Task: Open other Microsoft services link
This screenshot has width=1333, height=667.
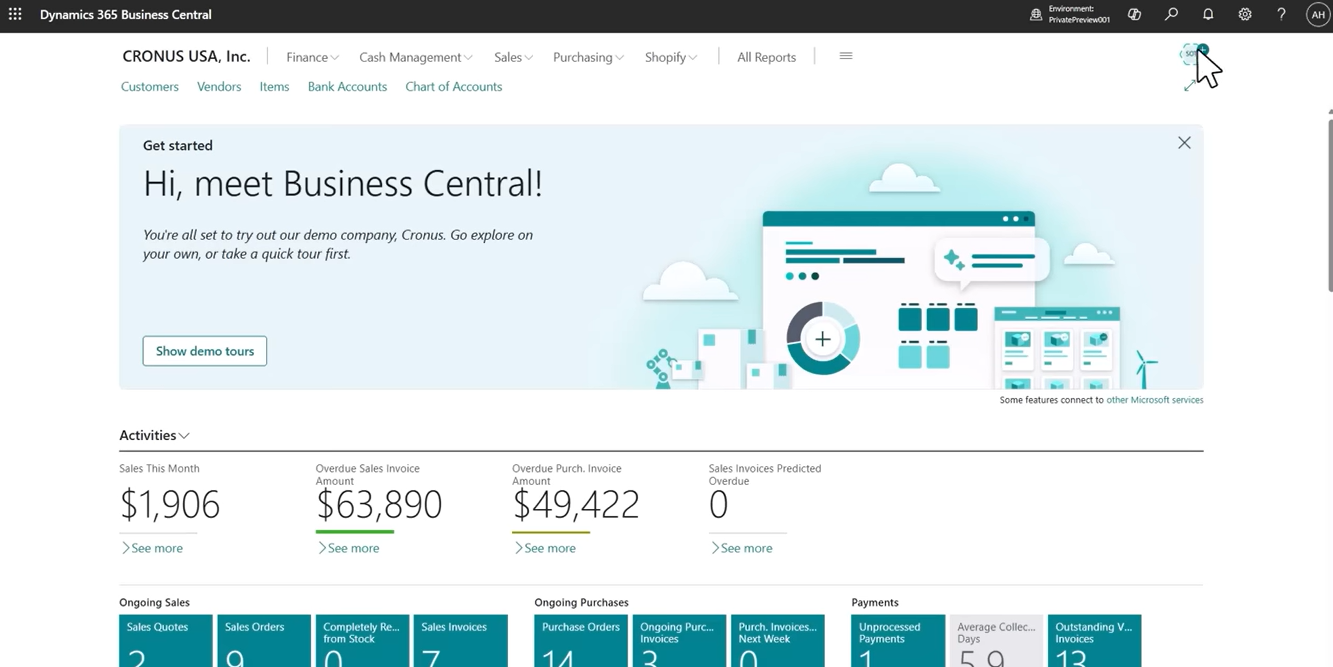Action: click(x=1154, y=400)
